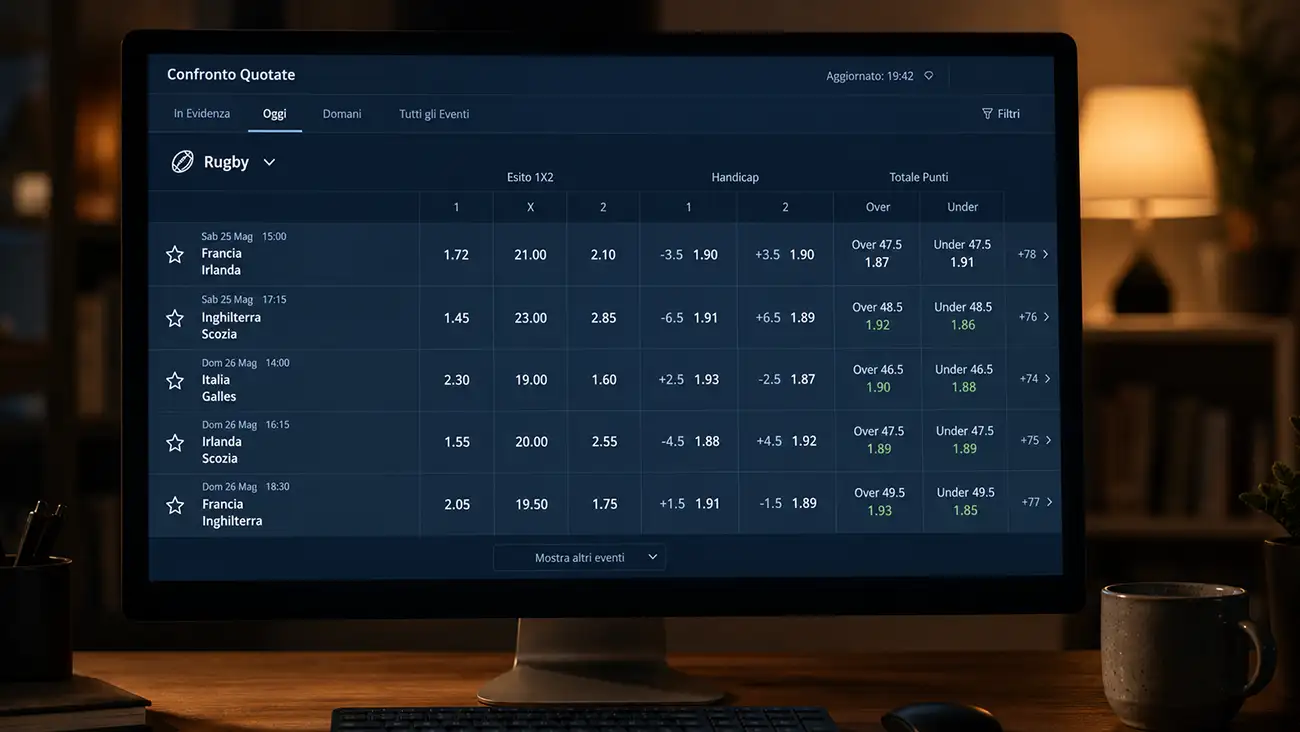Open the Francia Inghilterra match details
The width and height of the screenshot is (1300, 732).
pyautogui.click(x=232, y=512)
